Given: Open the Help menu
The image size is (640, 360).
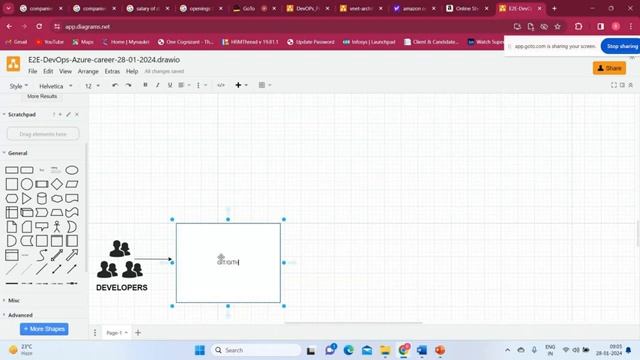Looking at the screenshot, I should [132, 71].
